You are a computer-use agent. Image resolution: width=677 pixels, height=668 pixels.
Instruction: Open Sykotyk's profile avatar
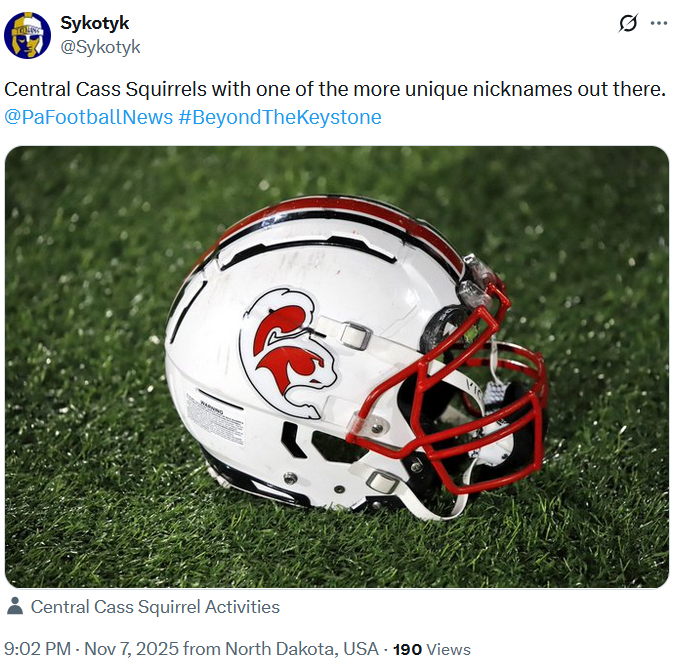point(28,35)
